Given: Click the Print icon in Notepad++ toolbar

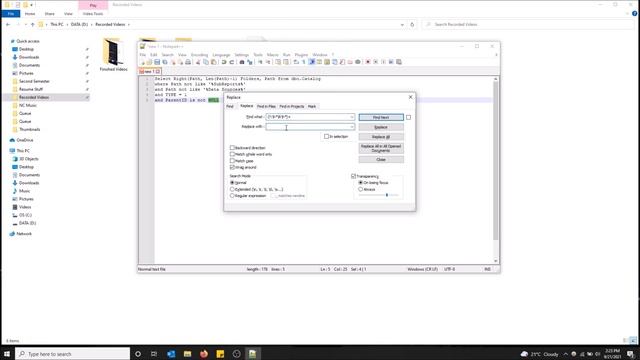Looking at the screenshot, I should point(188,62).
